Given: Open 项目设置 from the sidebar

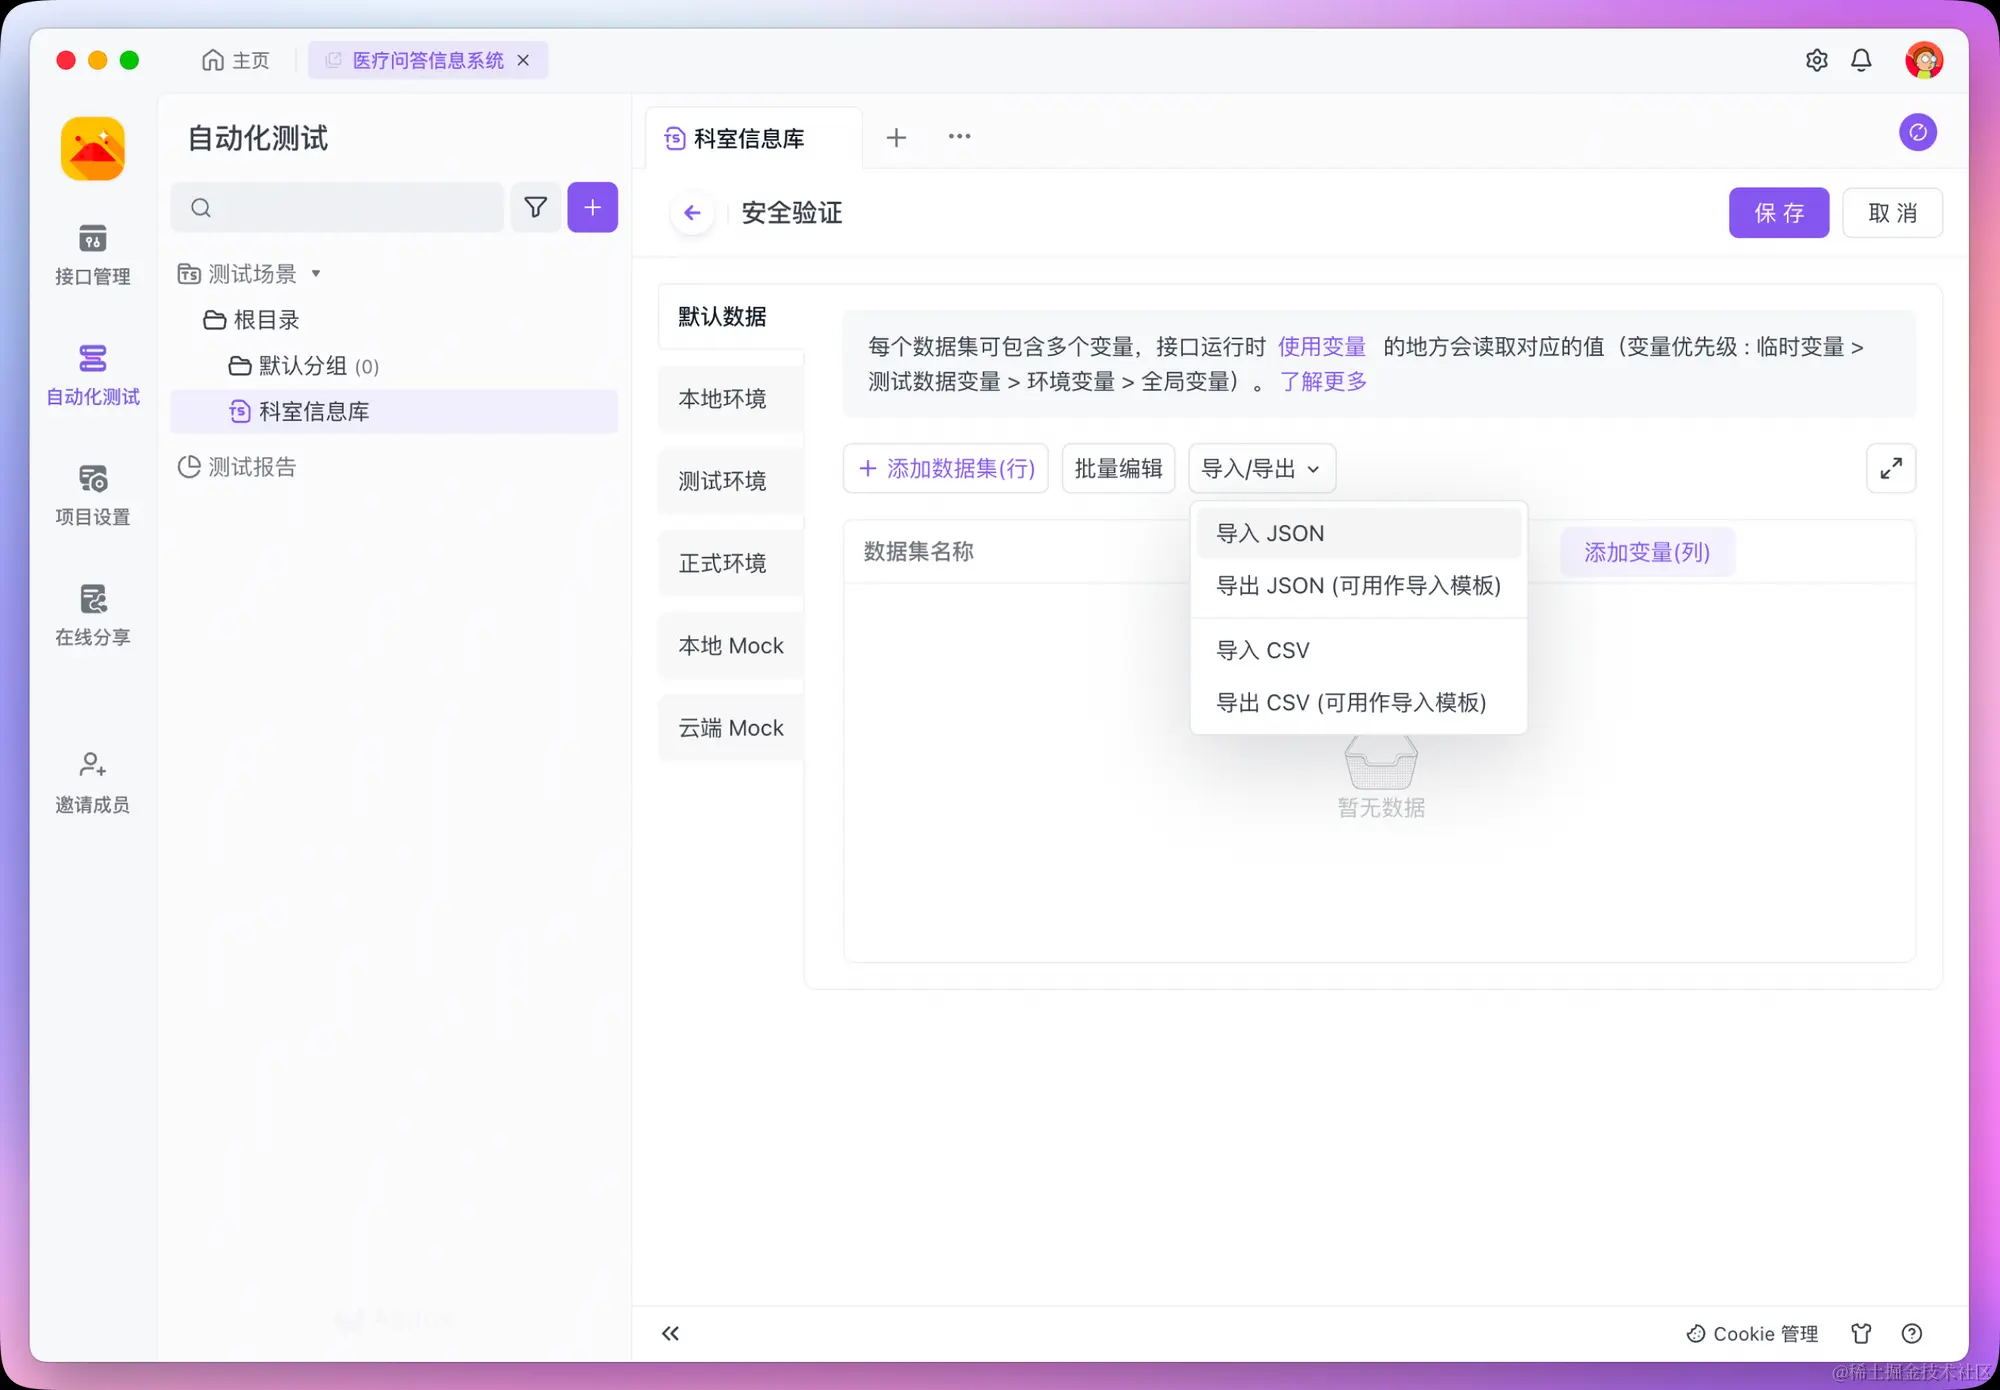Looking at the screenshot, I should click(x=92, y=494).
